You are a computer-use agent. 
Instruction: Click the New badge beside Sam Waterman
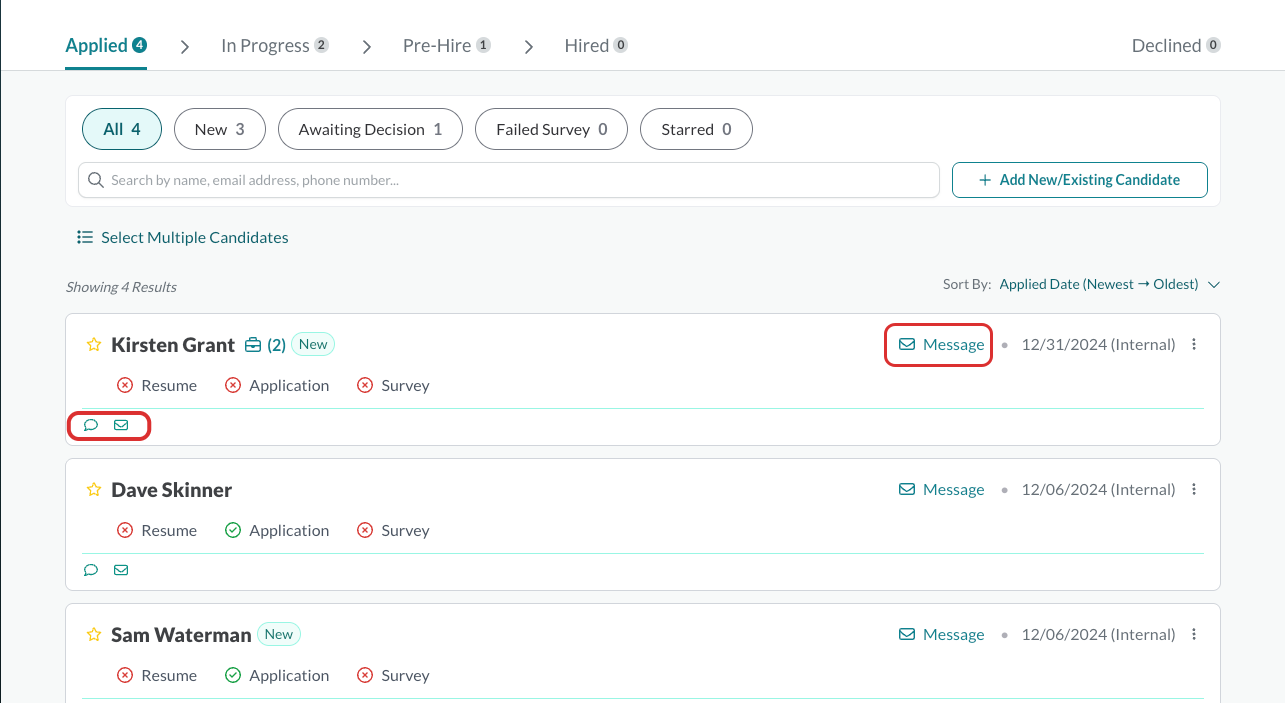(x=279, y=634)
